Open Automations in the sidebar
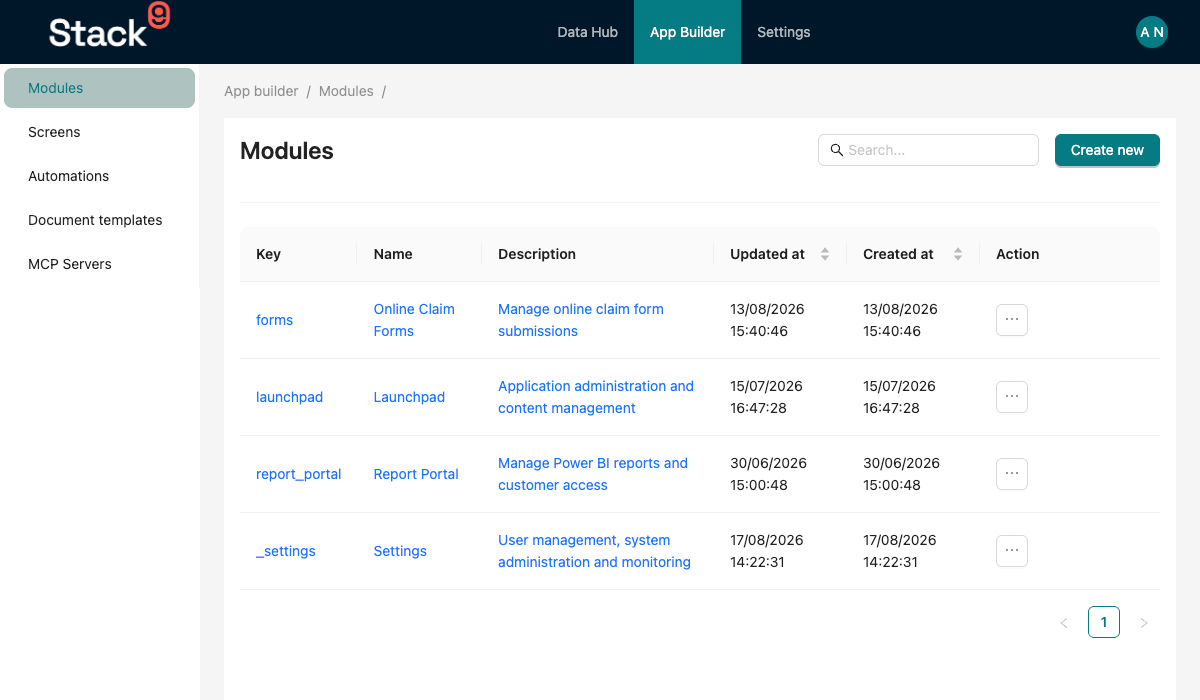Screen dimensions: 1200x700 click(99, 176)
